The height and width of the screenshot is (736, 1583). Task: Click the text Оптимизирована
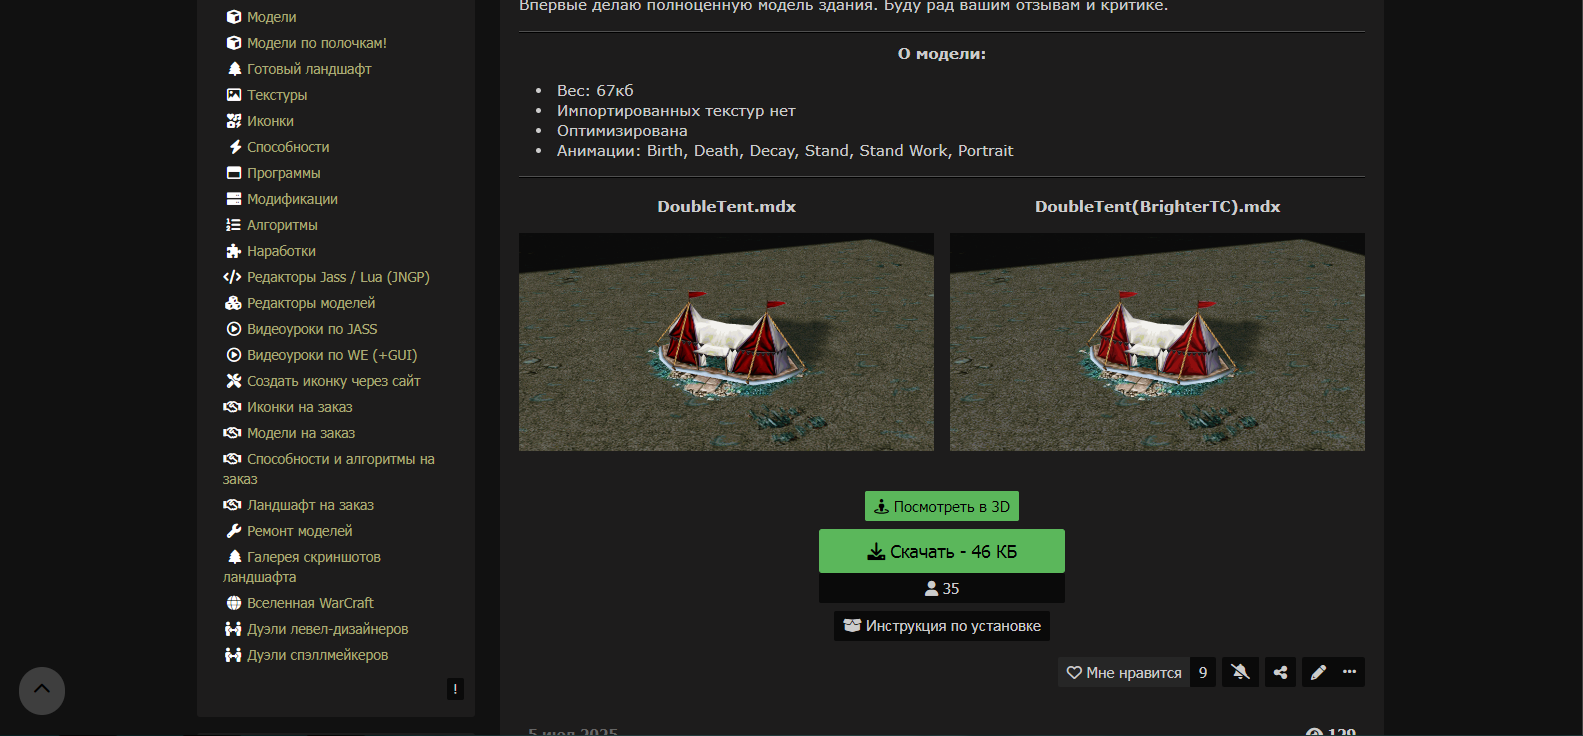pyautogui.click(x=622, y=130)
